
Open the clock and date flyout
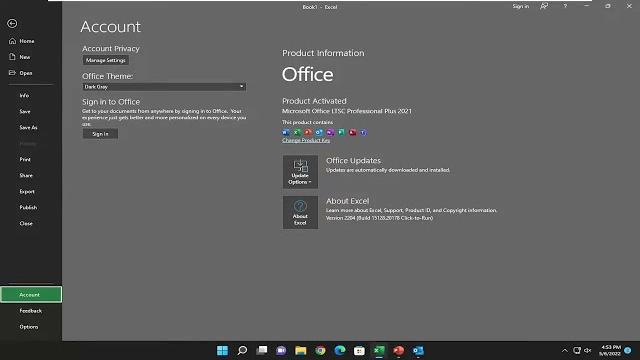point(610,351)
